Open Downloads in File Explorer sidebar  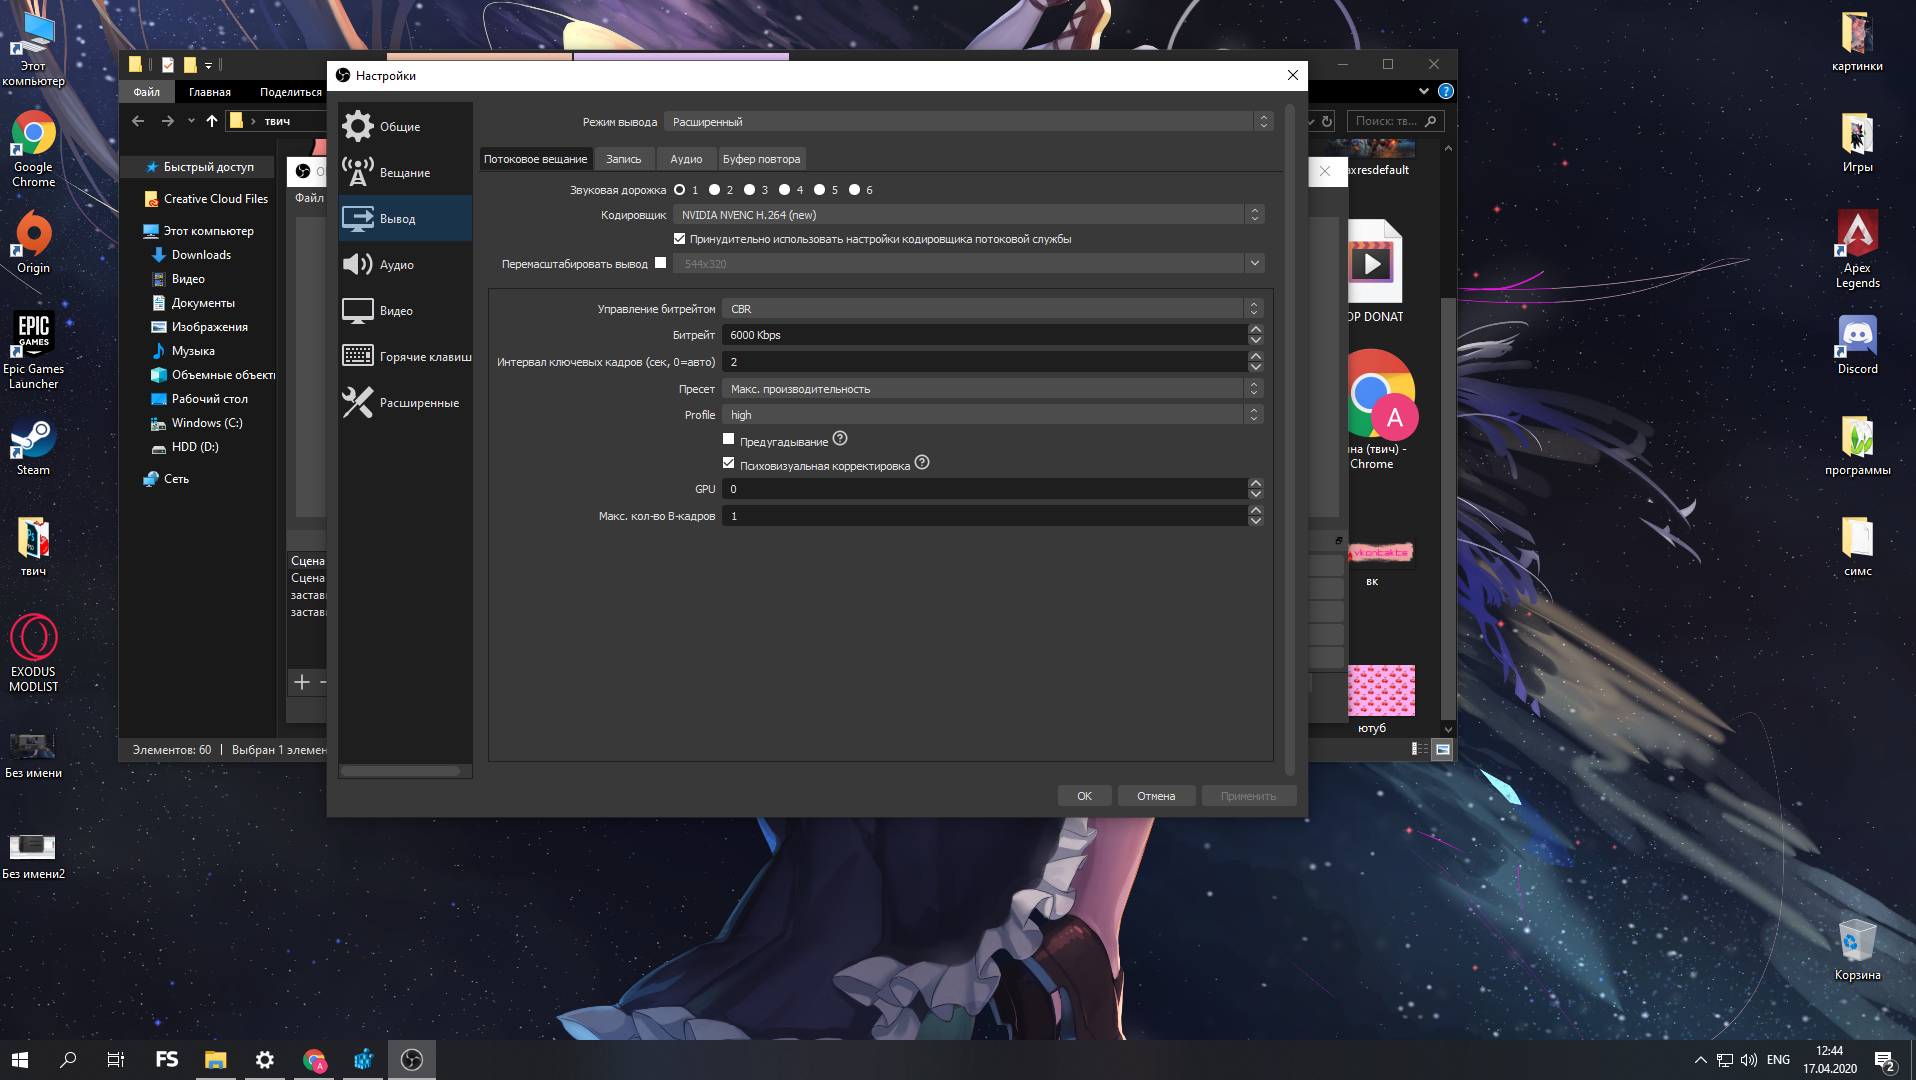point(201,255)
